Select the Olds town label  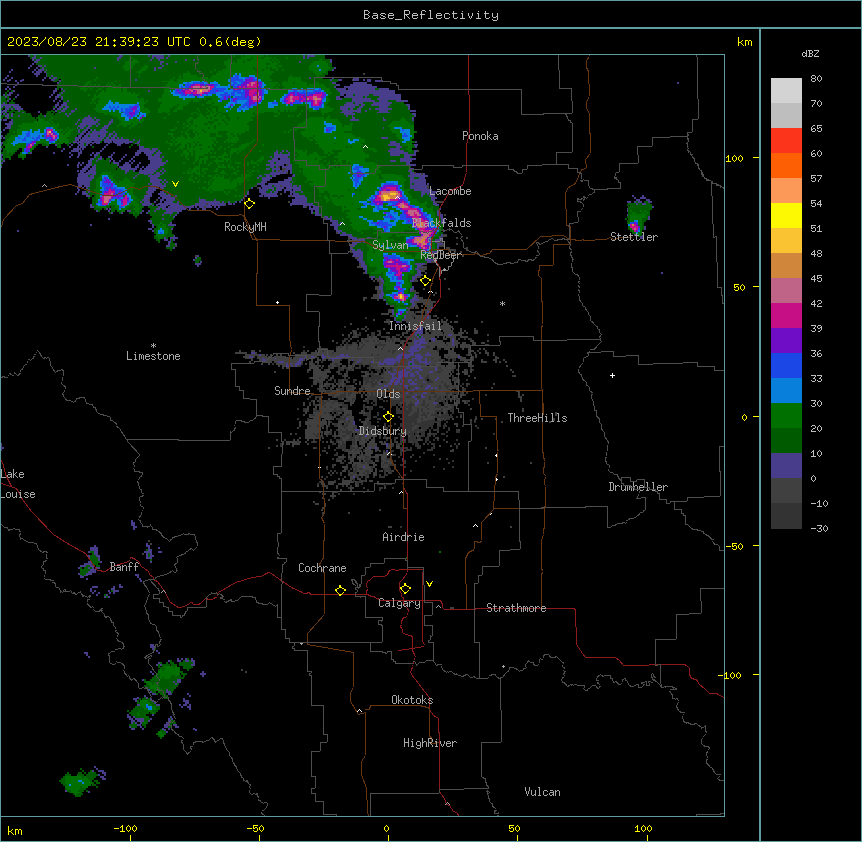coord(388,394)
